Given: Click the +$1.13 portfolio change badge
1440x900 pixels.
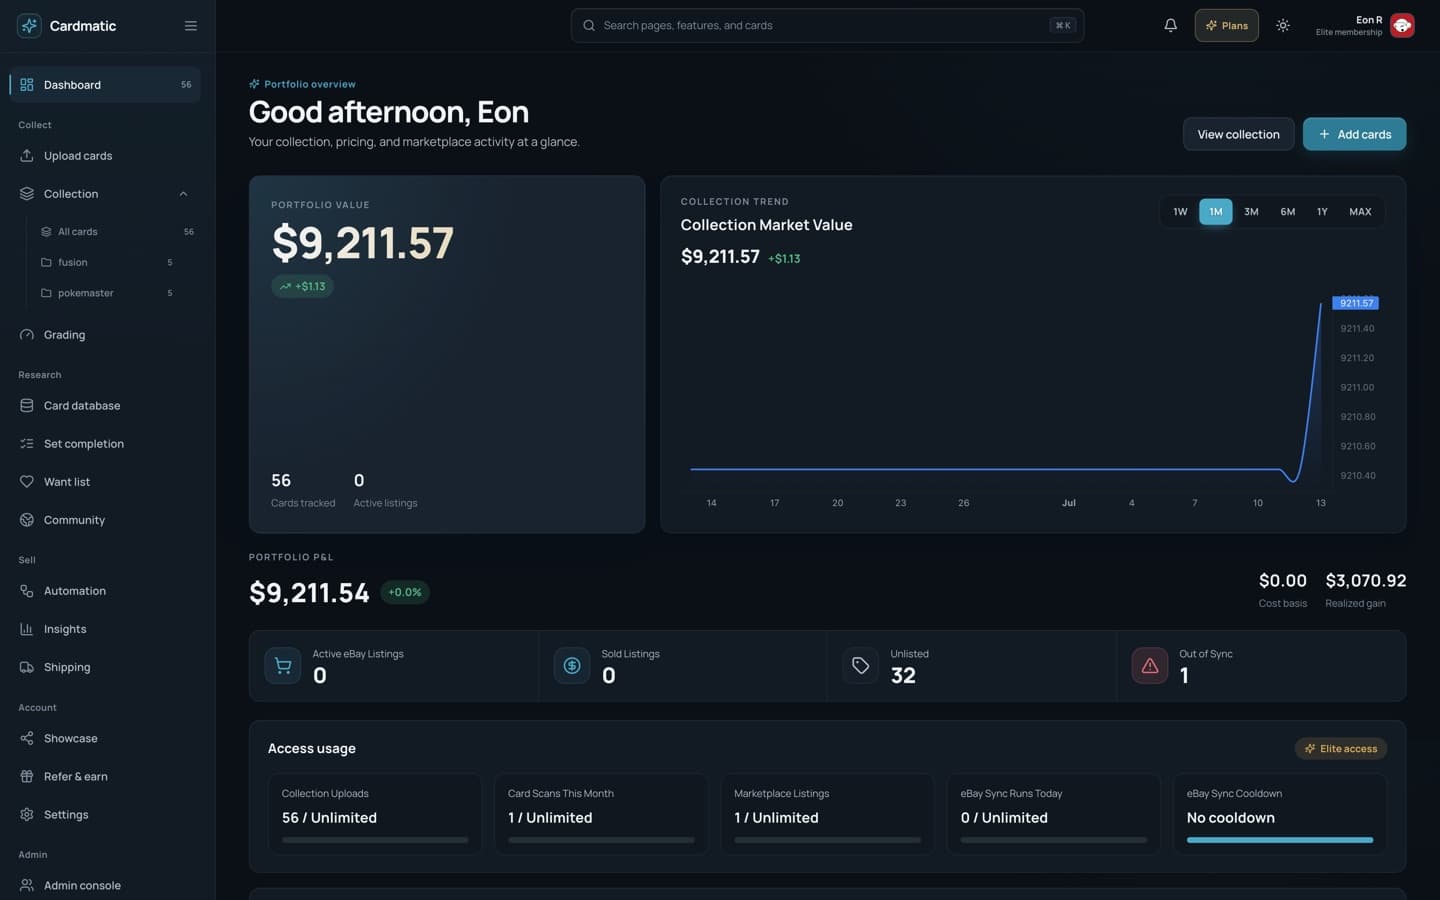Looking at the screenshot, I should pos(302,286).
